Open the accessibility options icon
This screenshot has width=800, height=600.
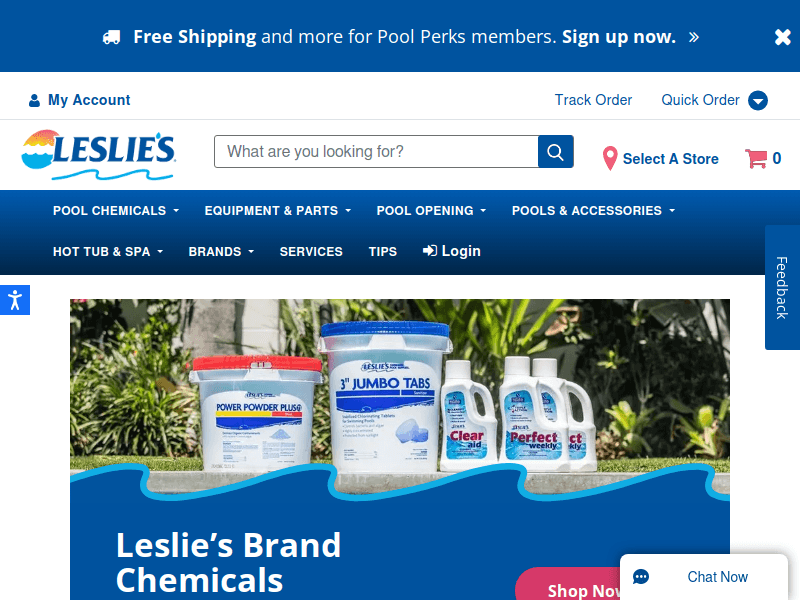click(x=15, y=300)
